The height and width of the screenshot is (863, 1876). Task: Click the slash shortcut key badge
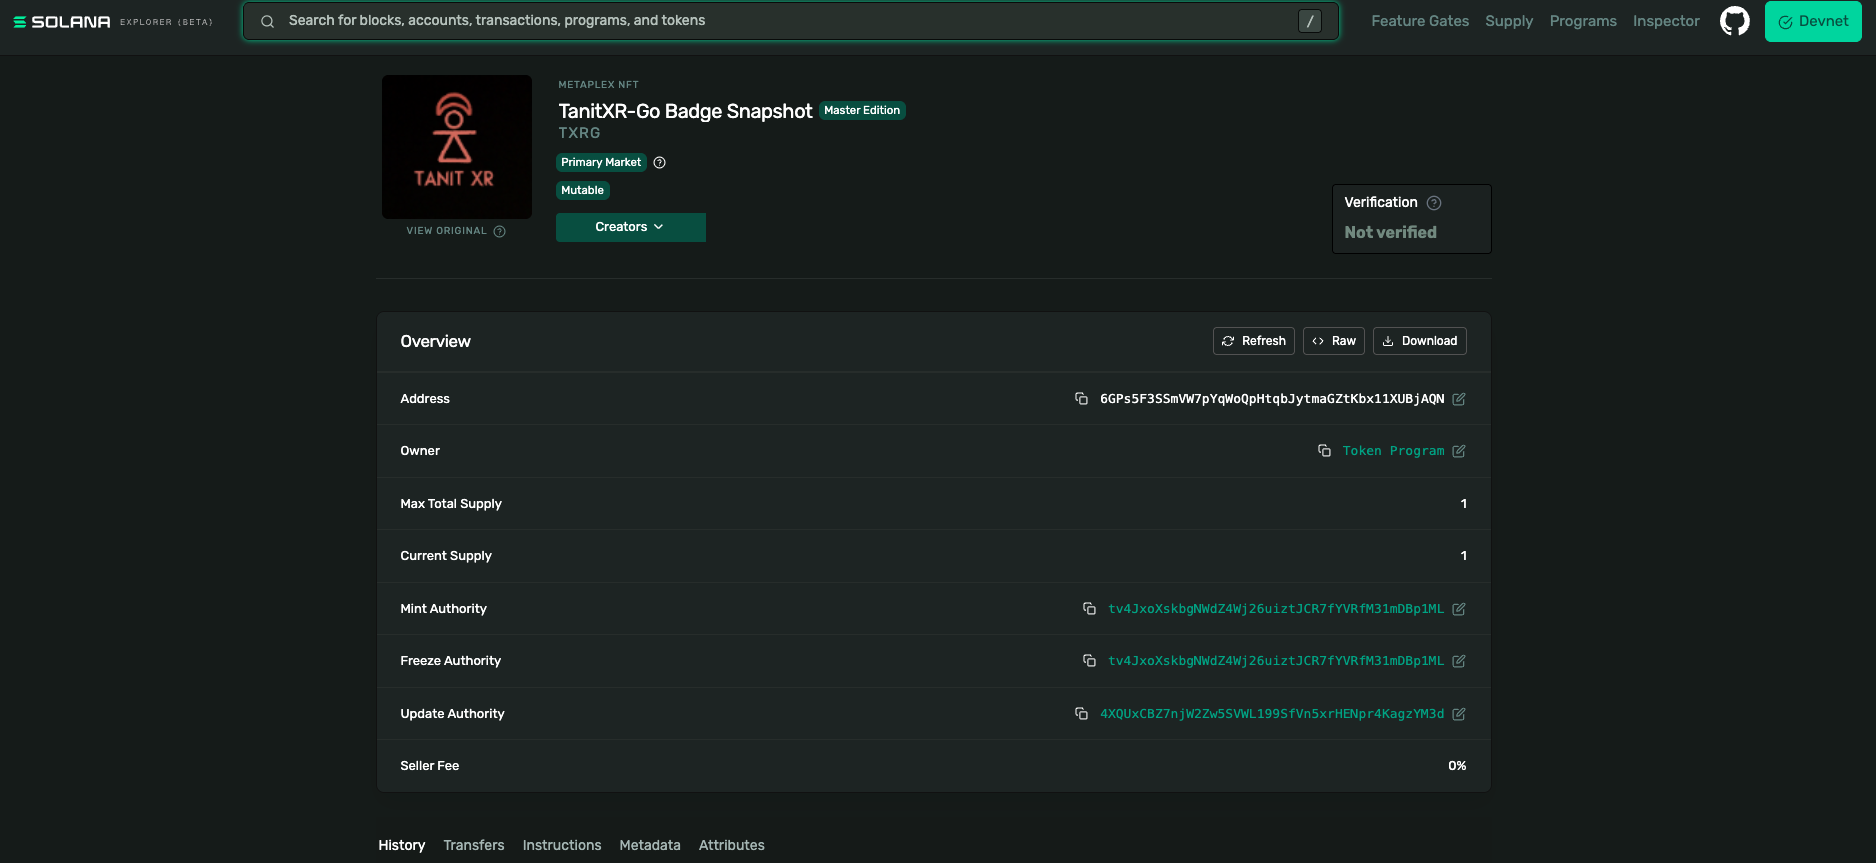[1310, 21]
